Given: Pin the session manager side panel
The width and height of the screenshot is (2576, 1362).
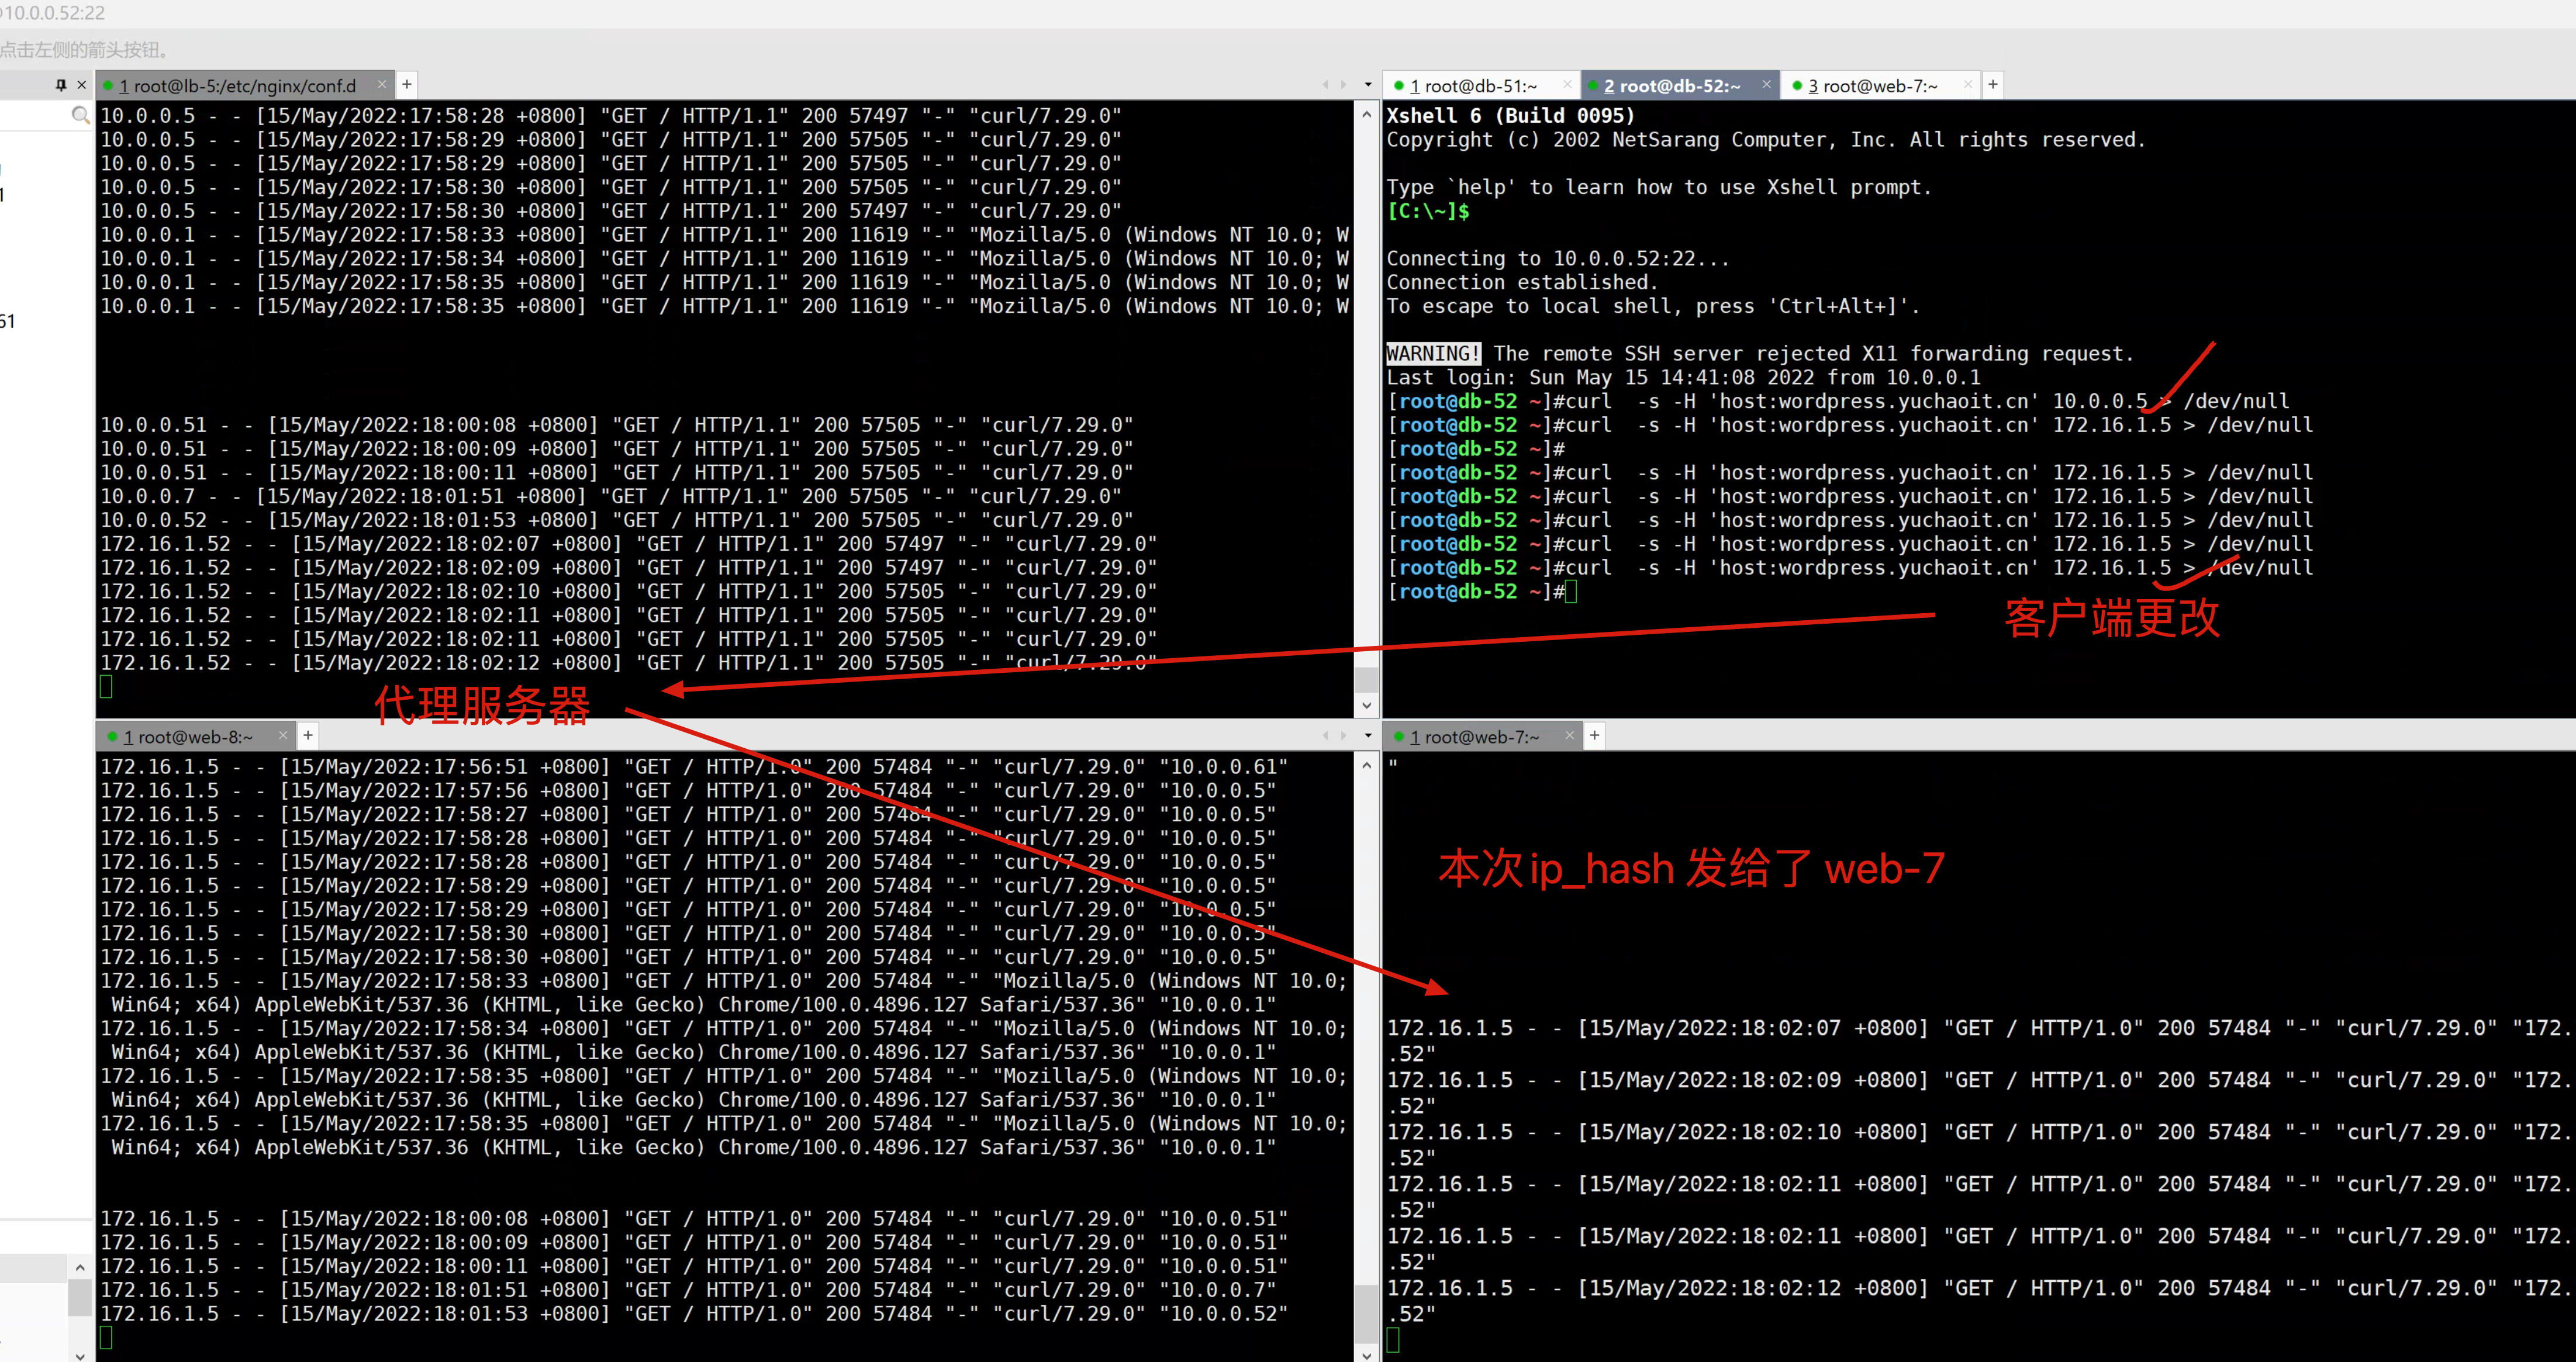Looking at the screenshot, I should pos(61,85).
